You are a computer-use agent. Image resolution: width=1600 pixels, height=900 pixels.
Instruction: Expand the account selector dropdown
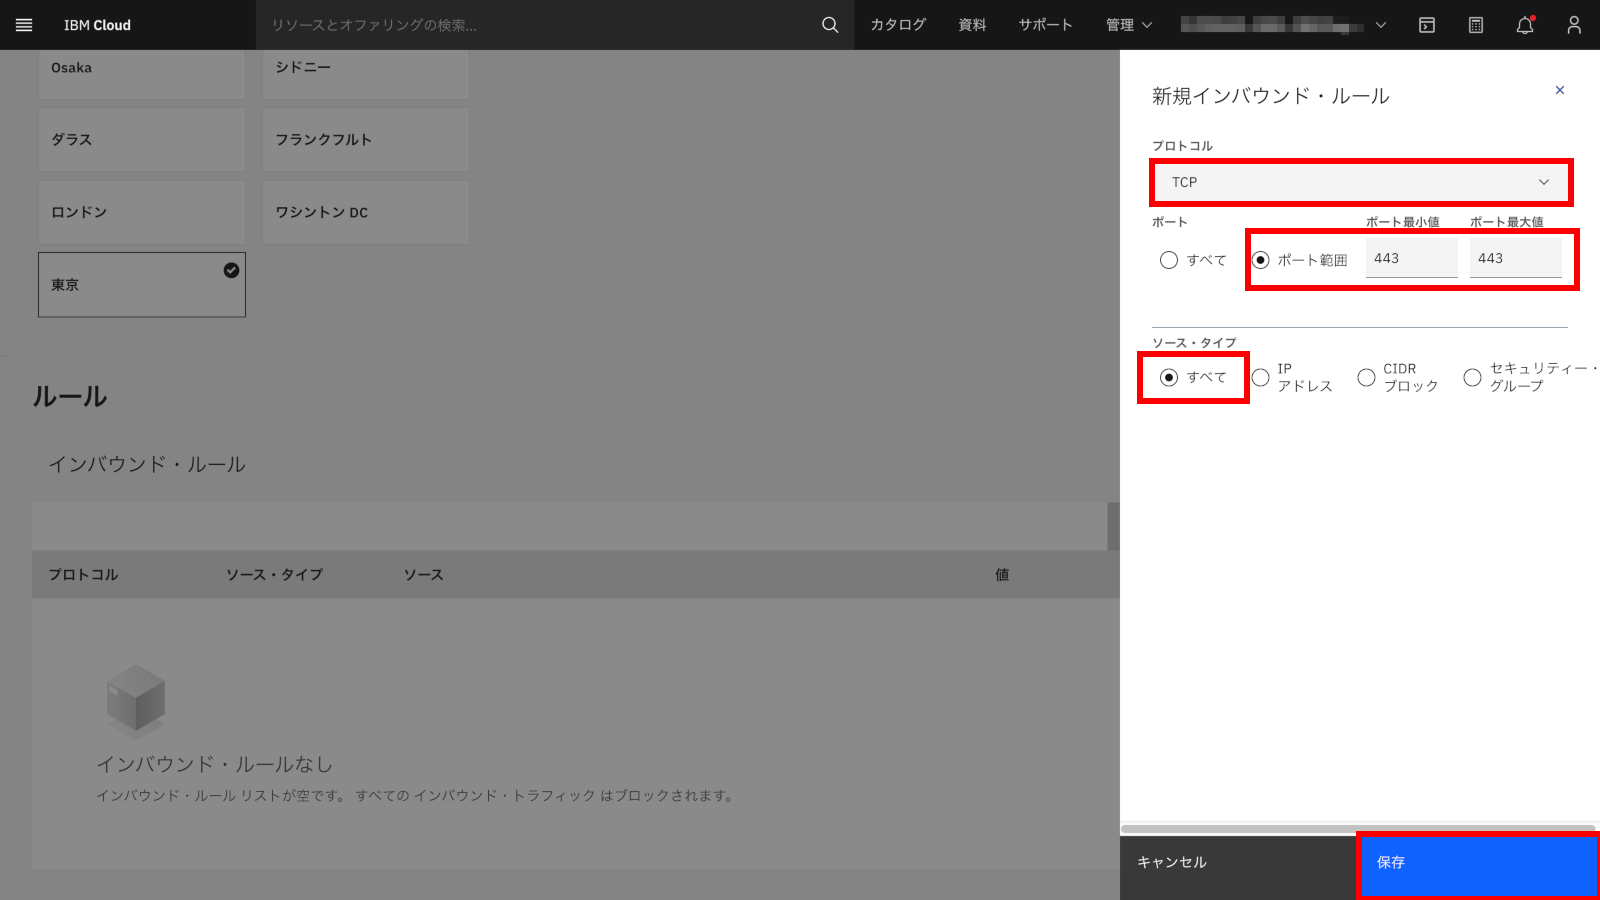(x=1379, y=25)
